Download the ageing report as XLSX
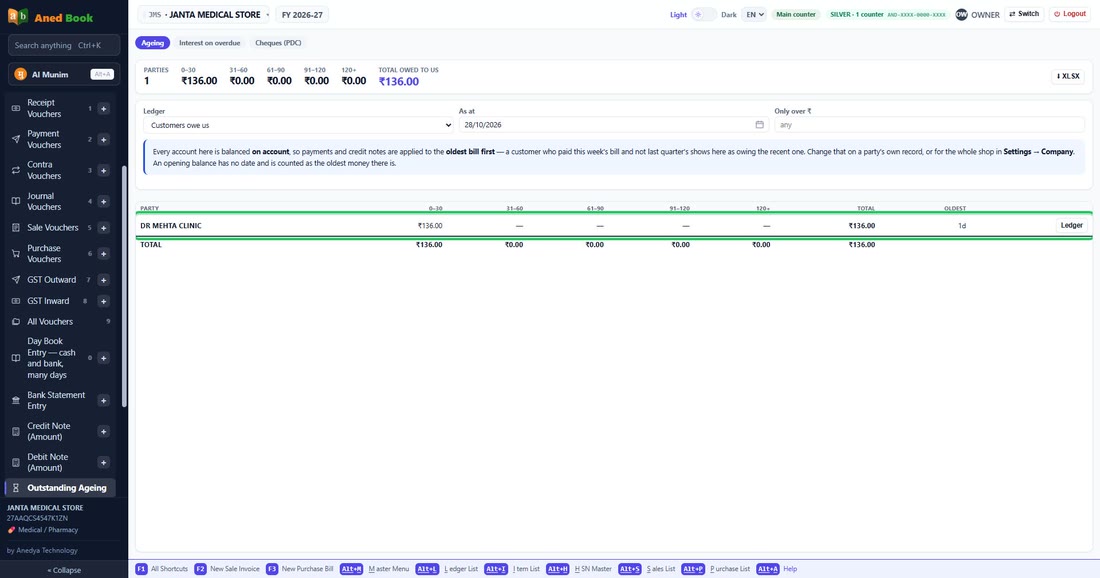 [x=1068, y=76]
